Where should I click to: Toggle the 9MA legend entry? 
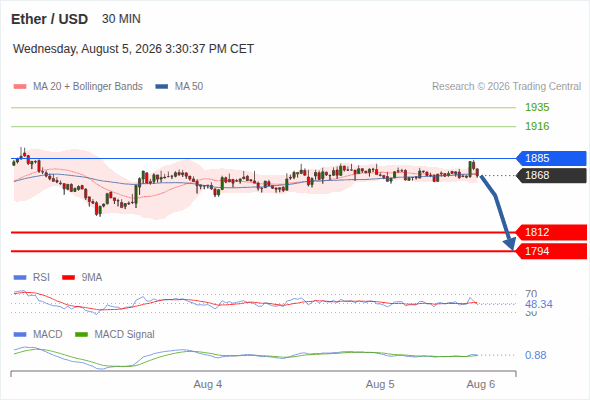(x=82, y=277)
